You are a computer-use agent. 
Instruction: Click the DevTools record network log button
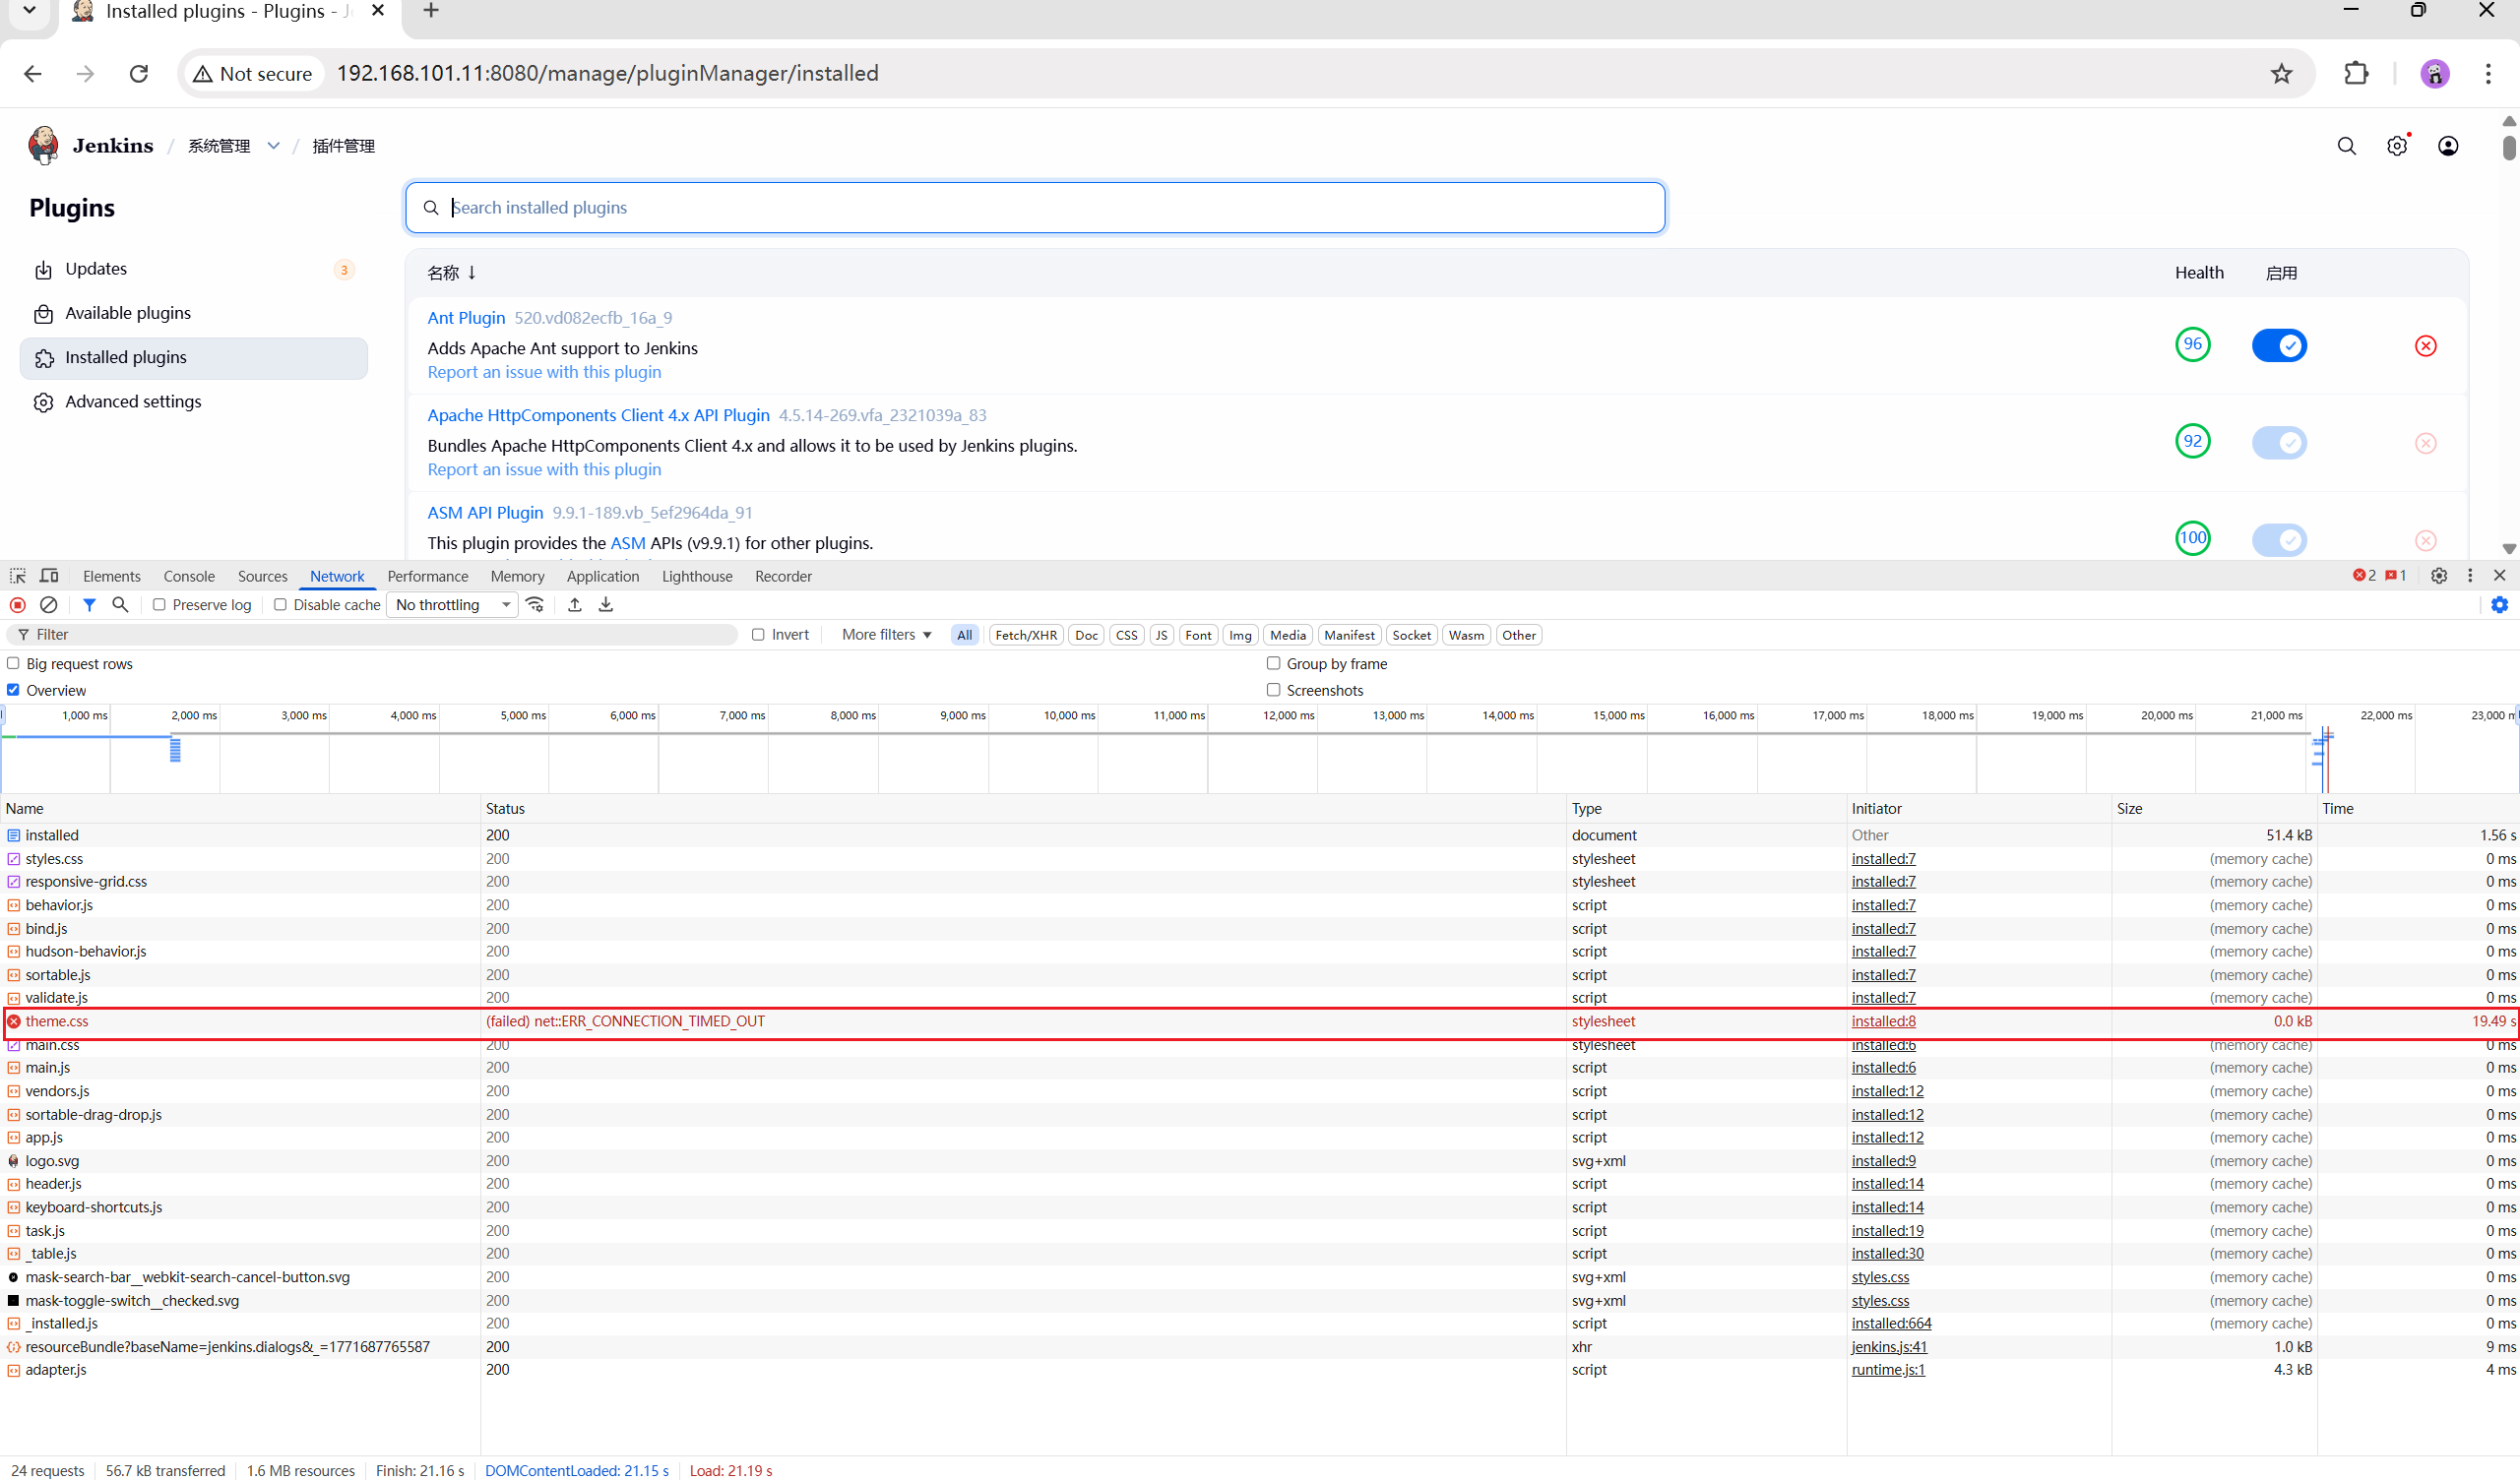pyautogui.click(x=17, y=605)
